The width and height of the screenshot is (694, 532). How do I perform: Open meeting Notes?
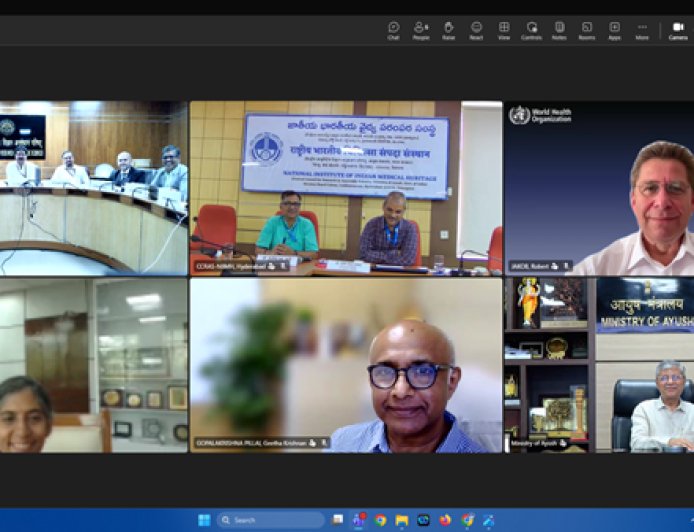pos(559,31)
